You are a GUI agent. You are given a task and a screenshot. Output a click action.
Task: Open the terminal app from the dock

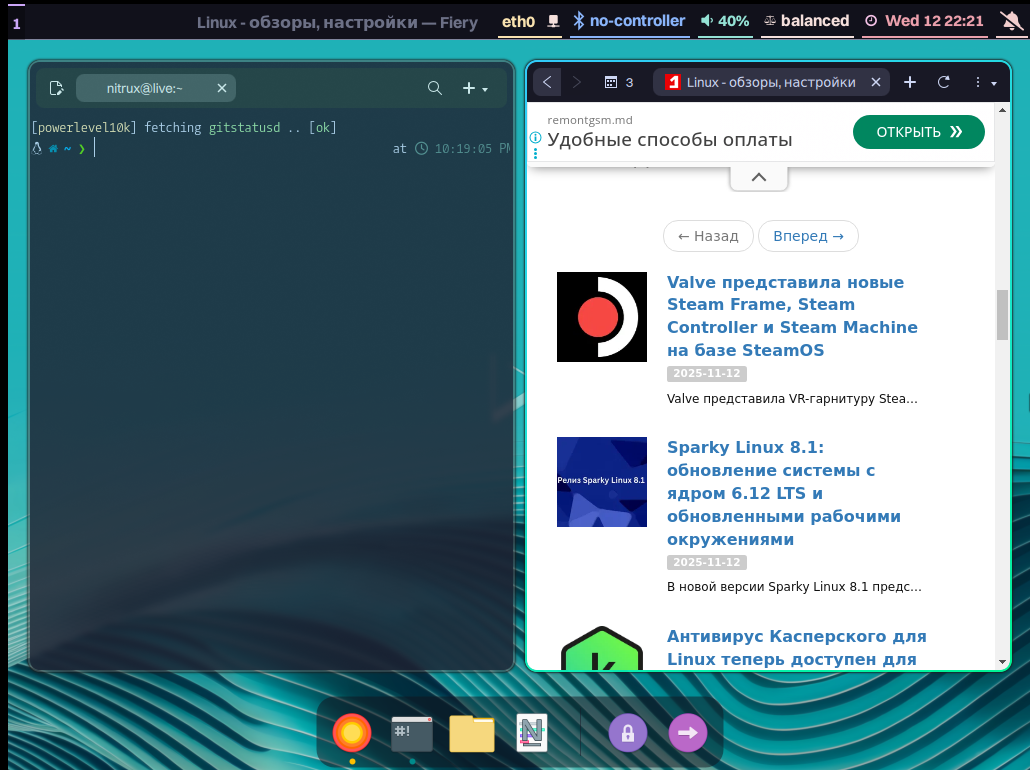pos(412,733)
